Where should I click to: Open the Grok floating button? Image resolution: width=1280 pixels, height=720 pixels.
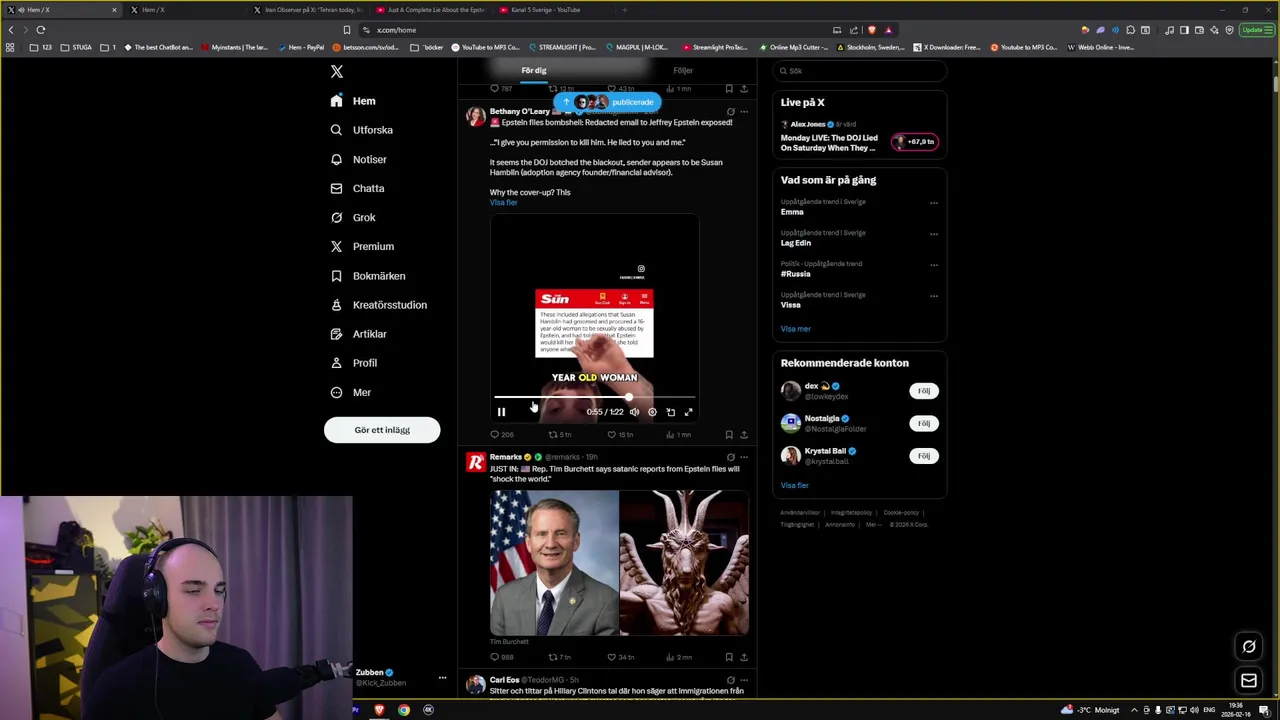point(1249,647)
